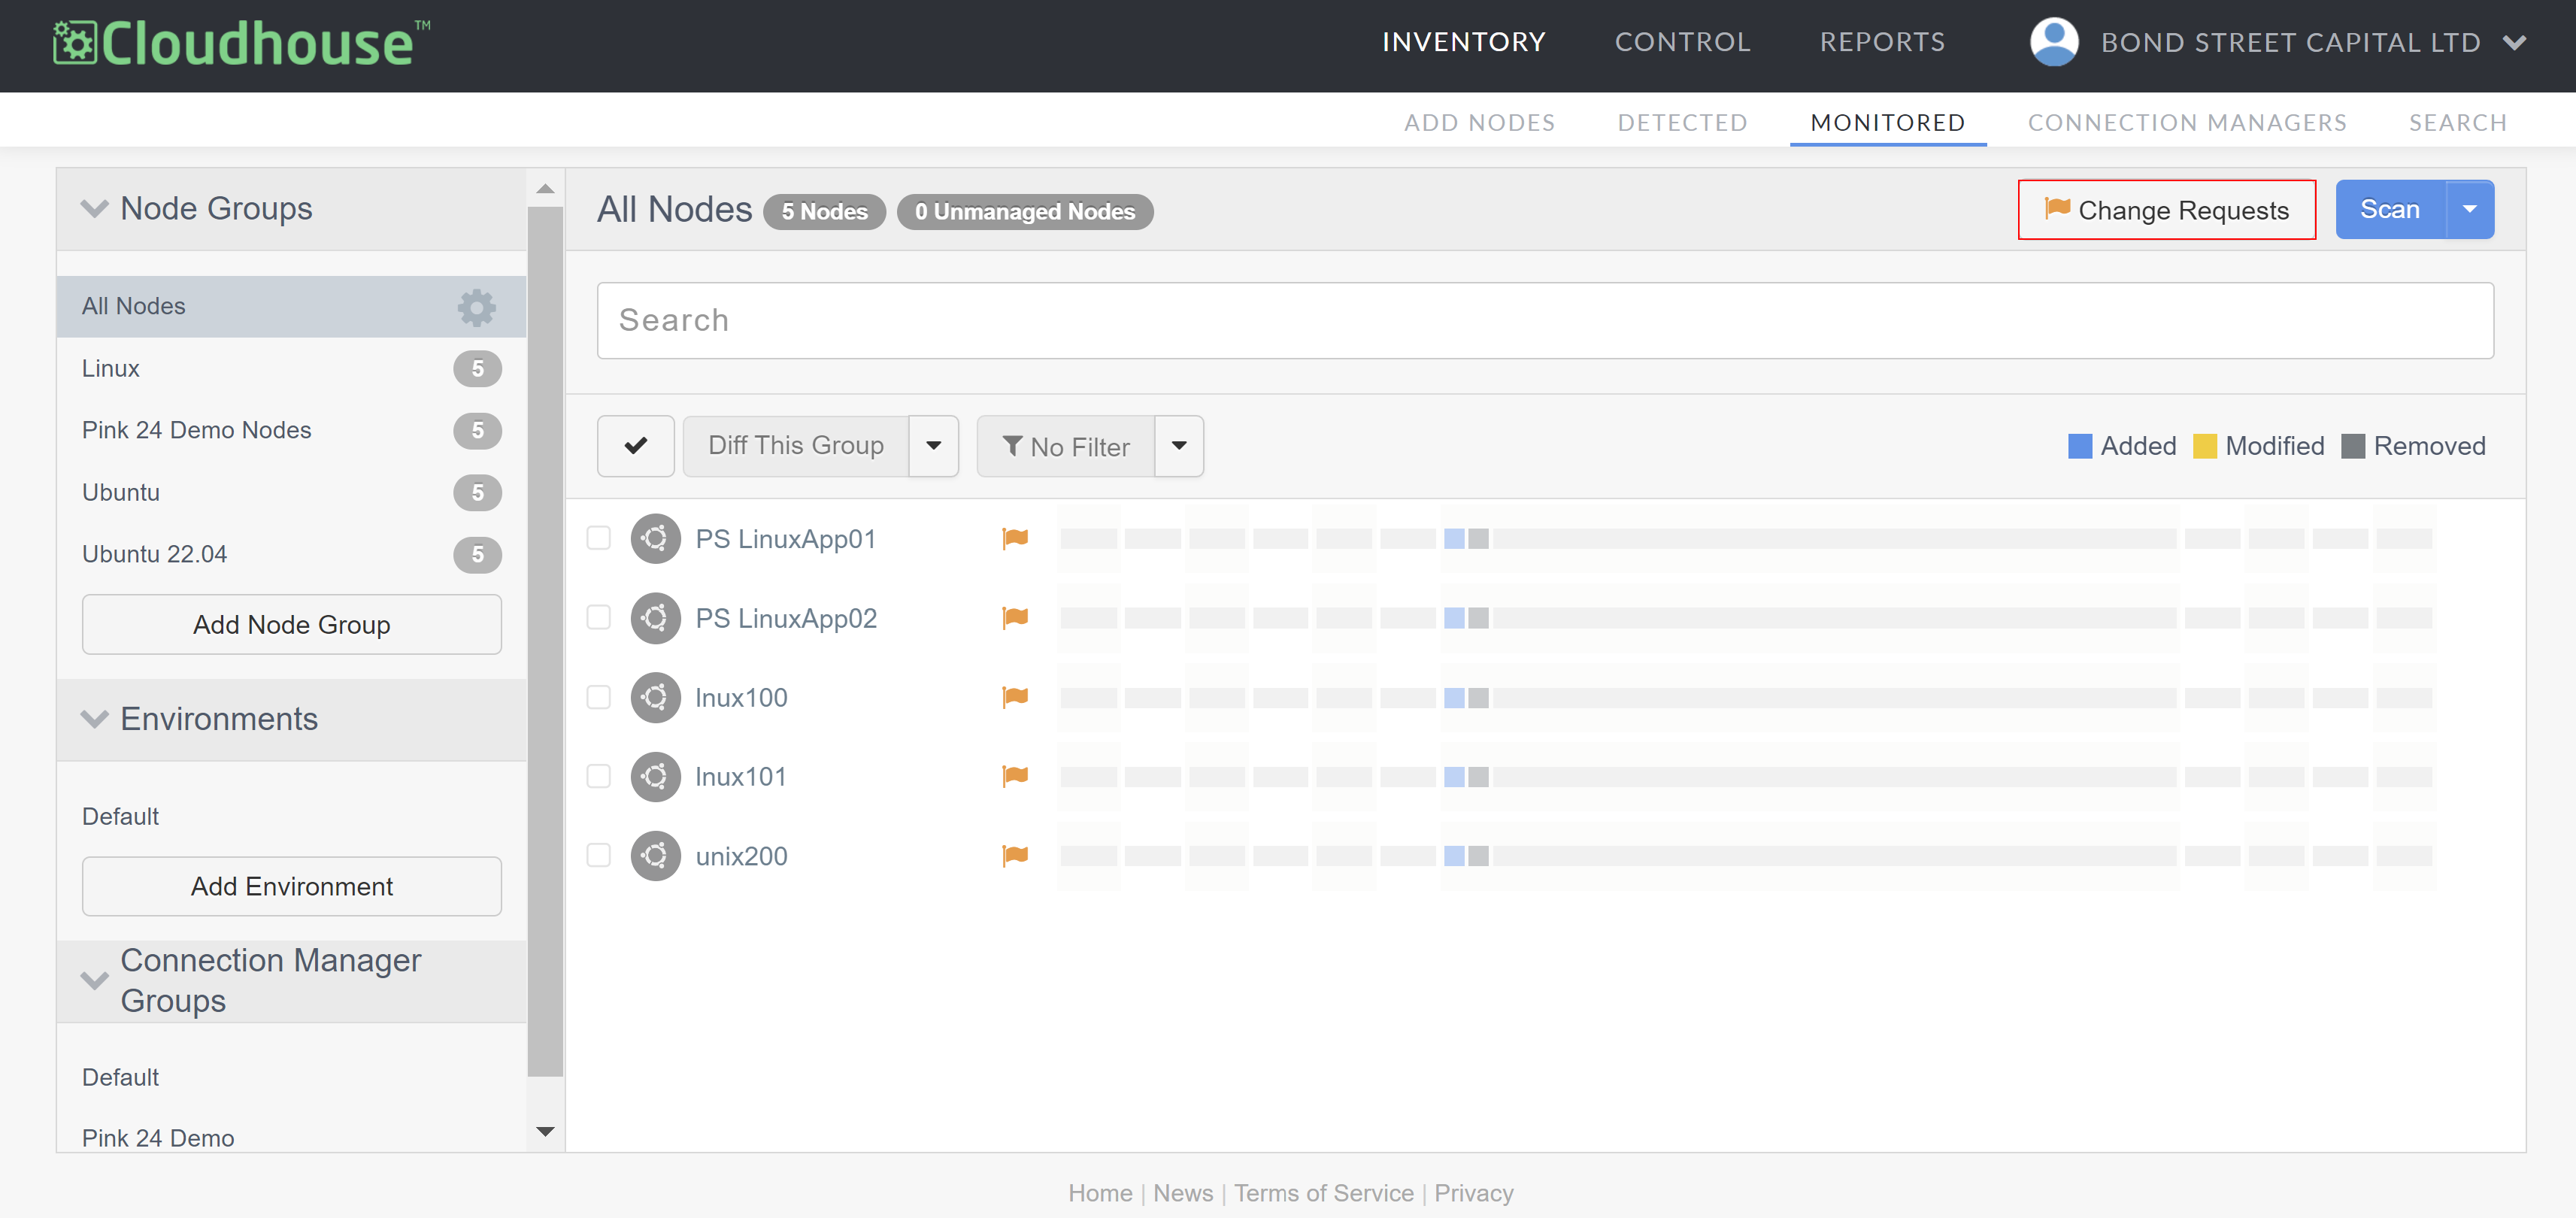
Task: Click the Diff This Group button
Action: 796,446
